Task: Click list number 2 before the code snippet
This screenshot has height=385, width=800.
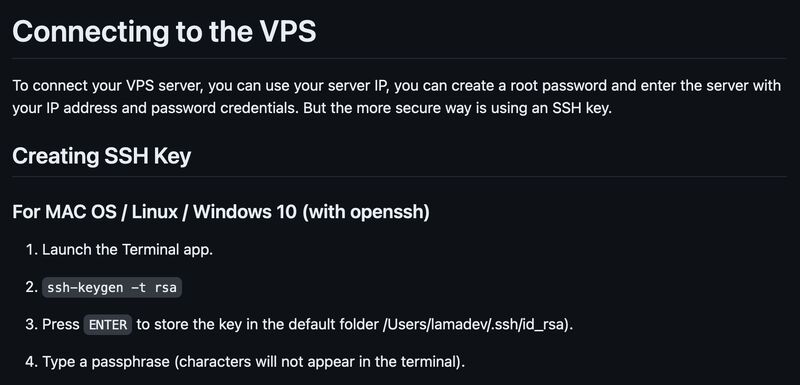Action: pos(32,288)
